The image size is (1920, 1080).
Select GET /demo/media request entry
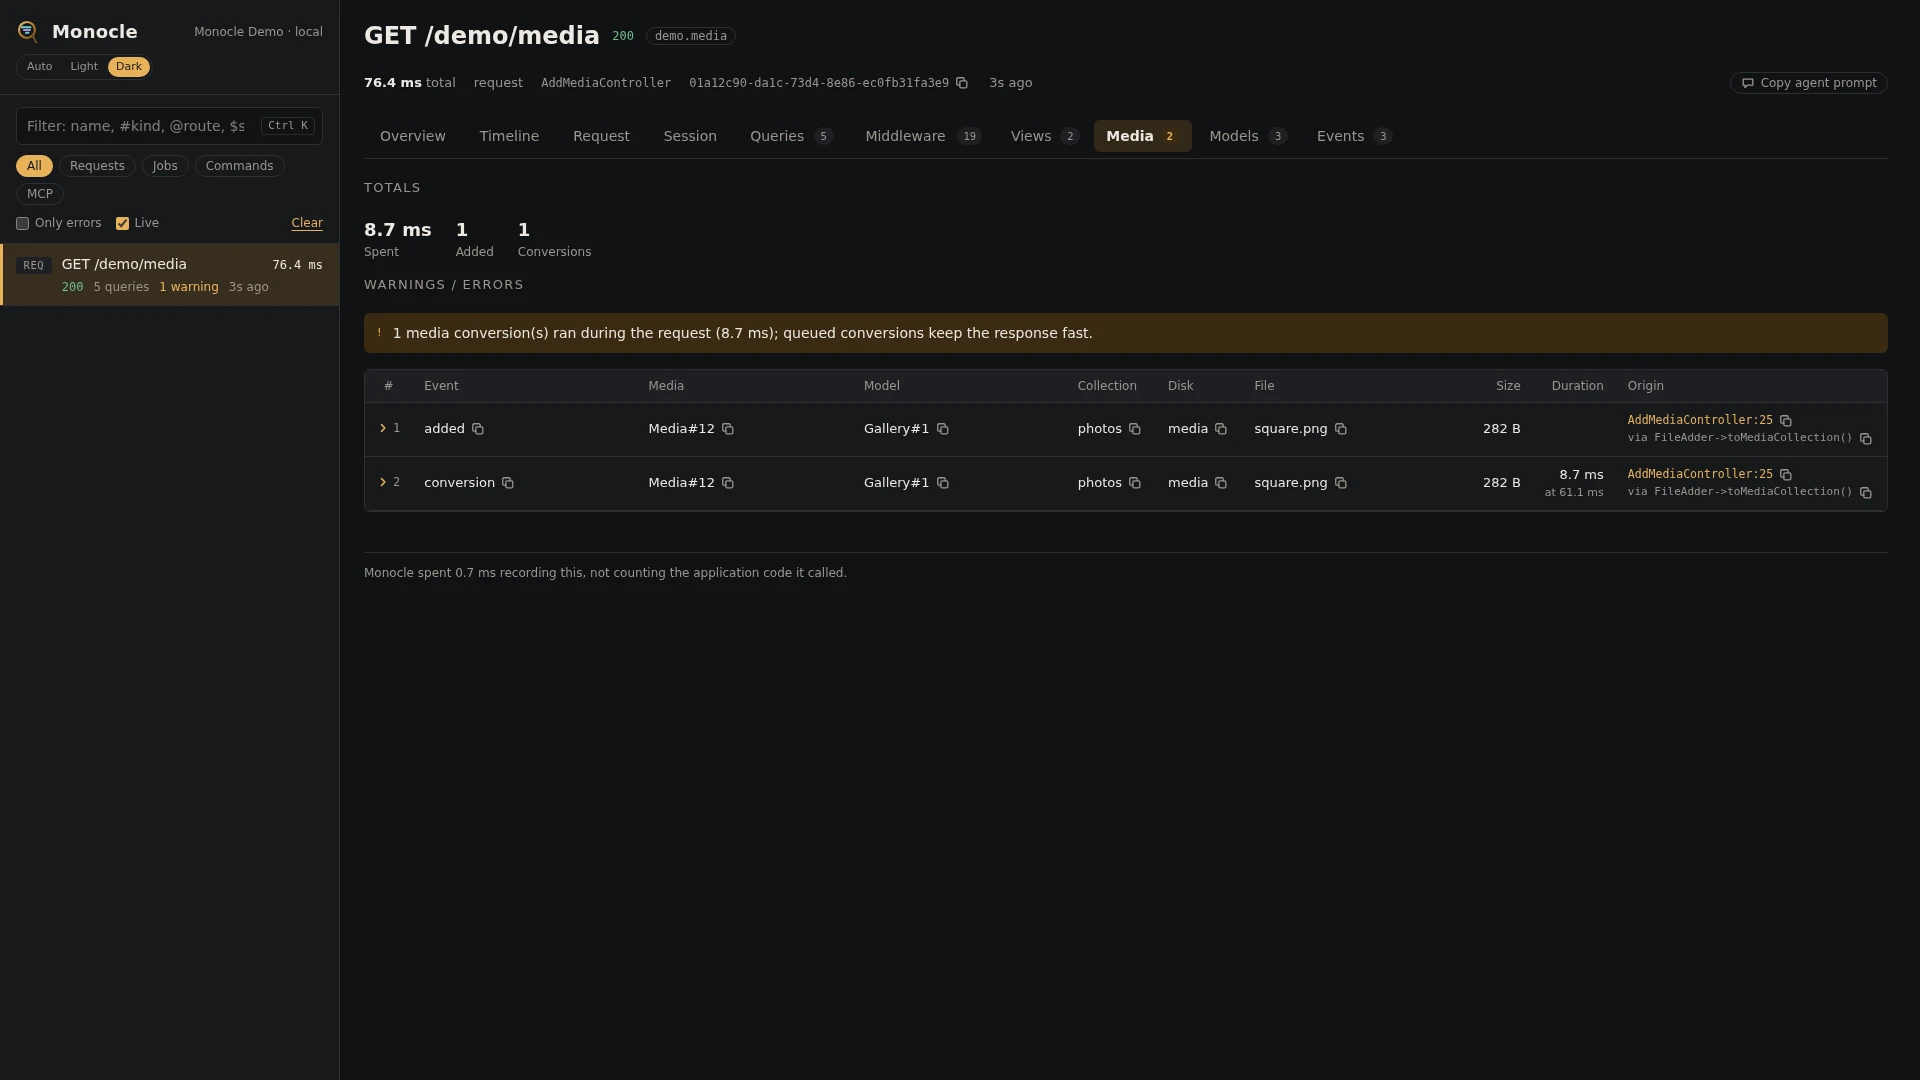click(x=170, y=275)
